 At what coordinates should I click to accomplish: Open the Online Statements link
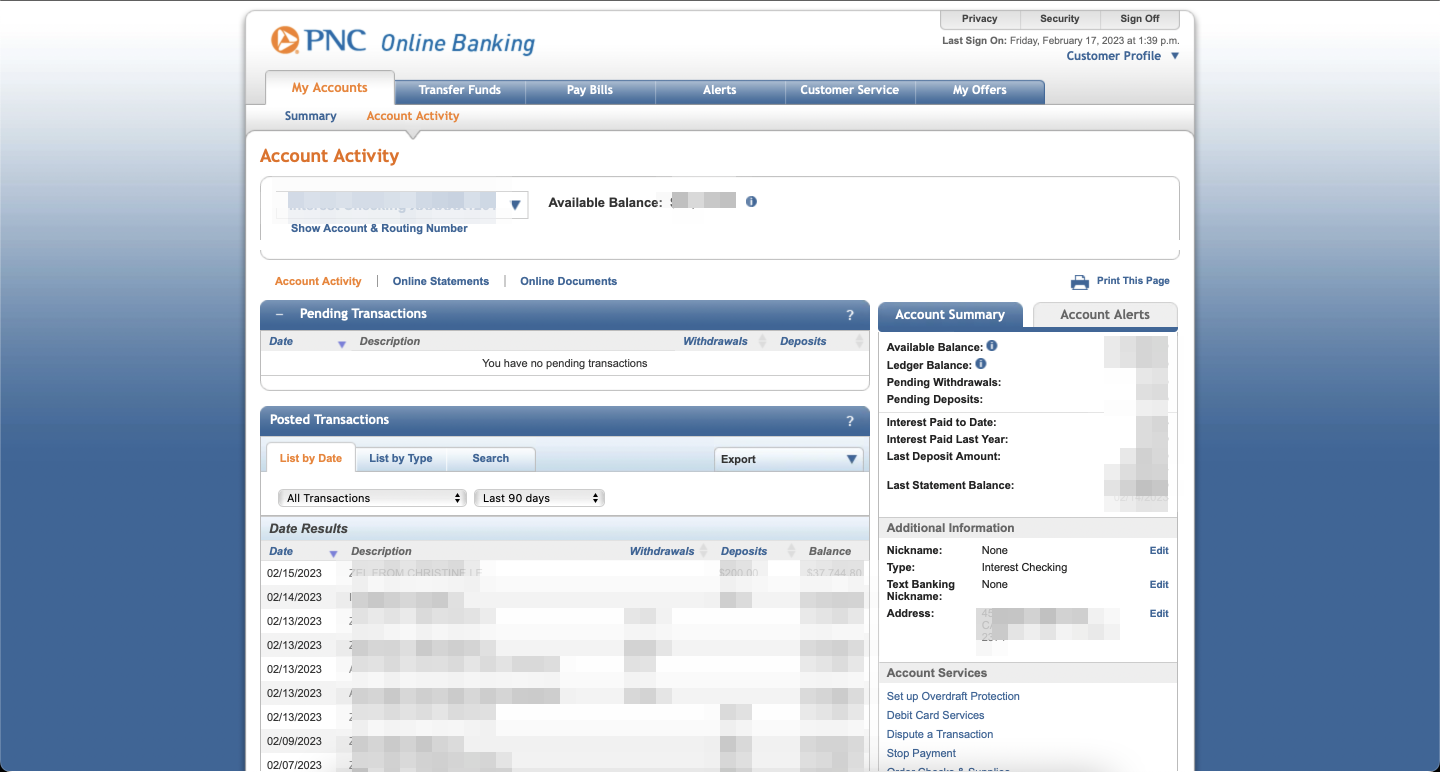coord(441,281)
